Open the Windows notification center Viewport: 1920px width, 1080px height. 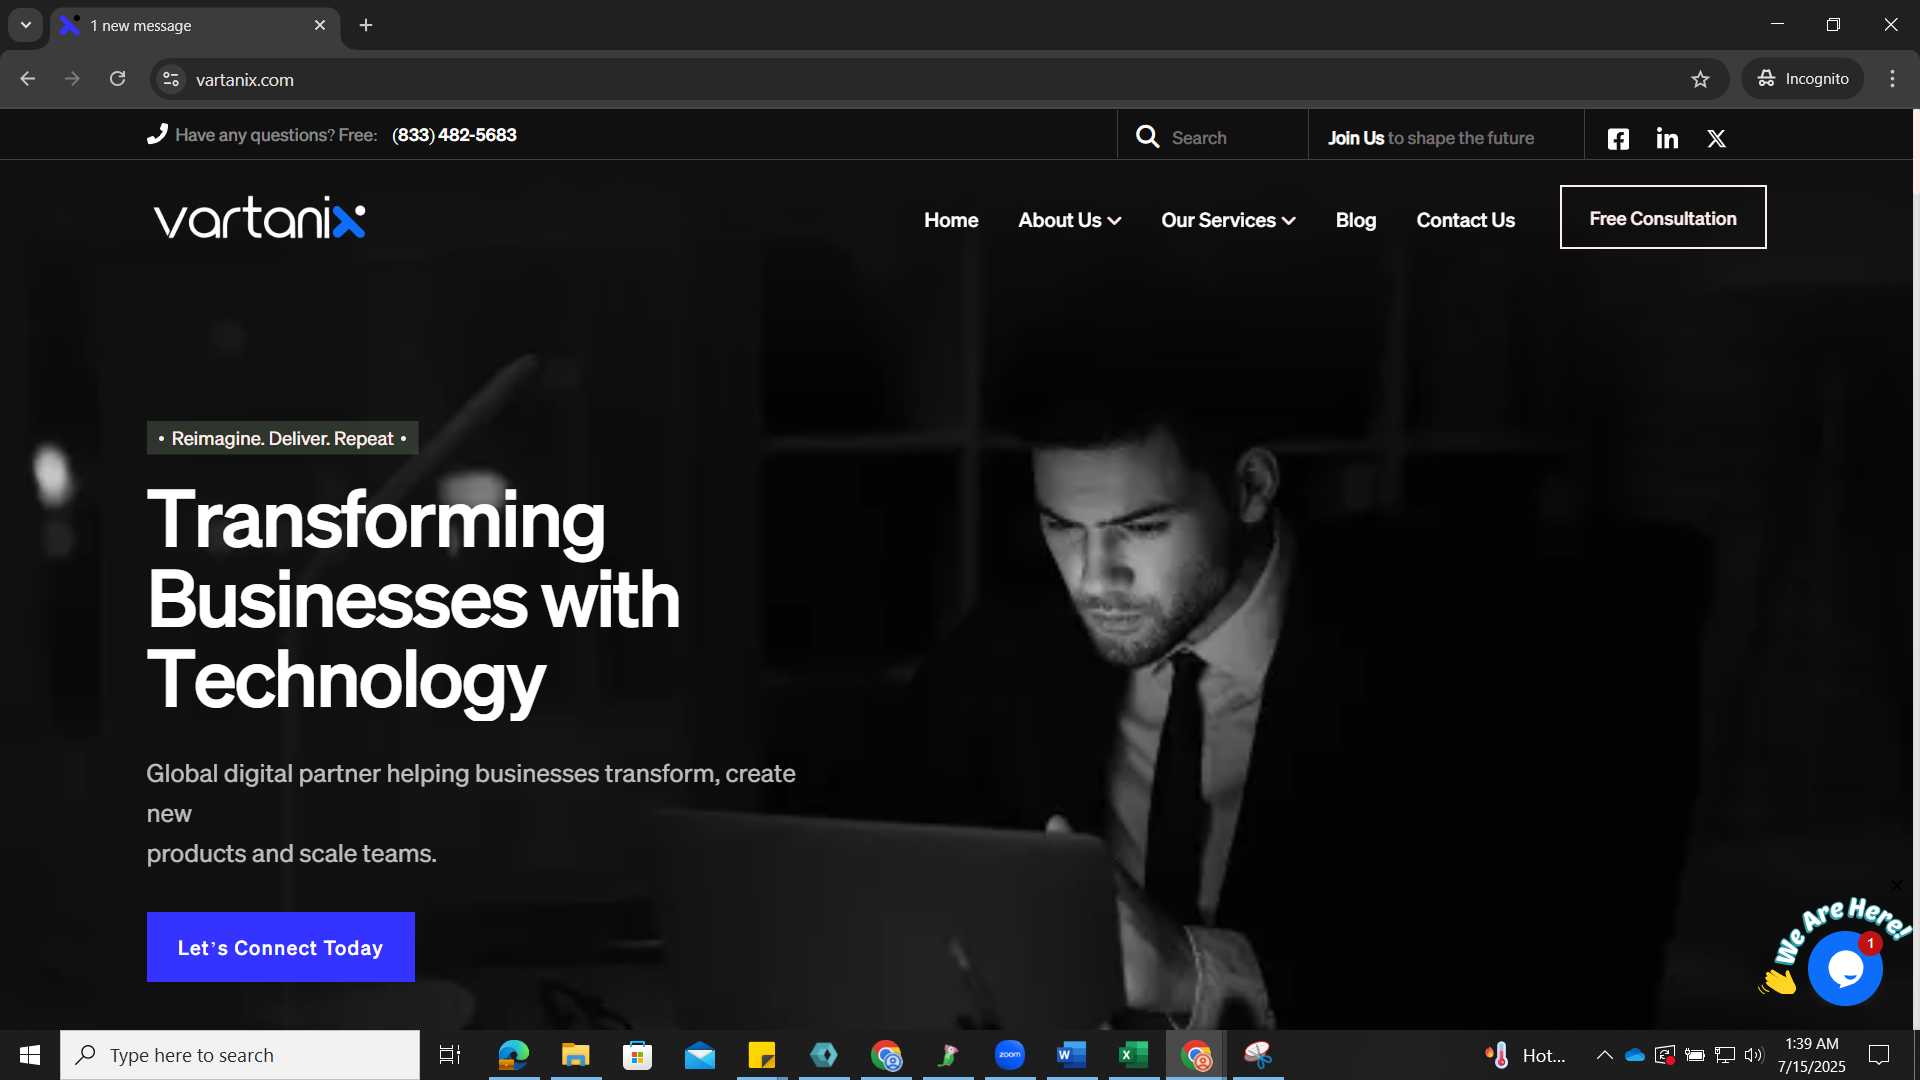click(1879, 1055)
